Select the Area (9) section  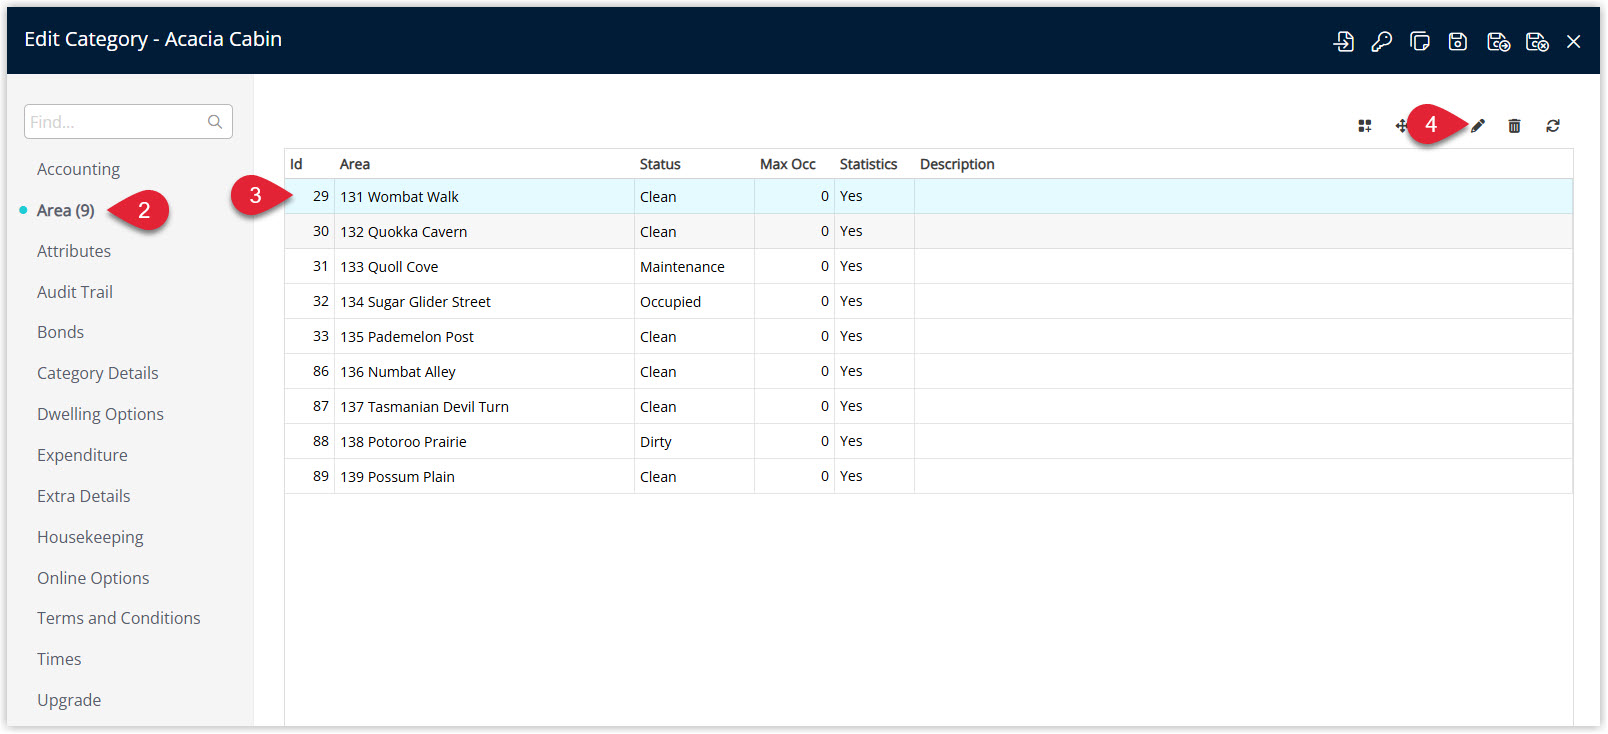(66, 210)
